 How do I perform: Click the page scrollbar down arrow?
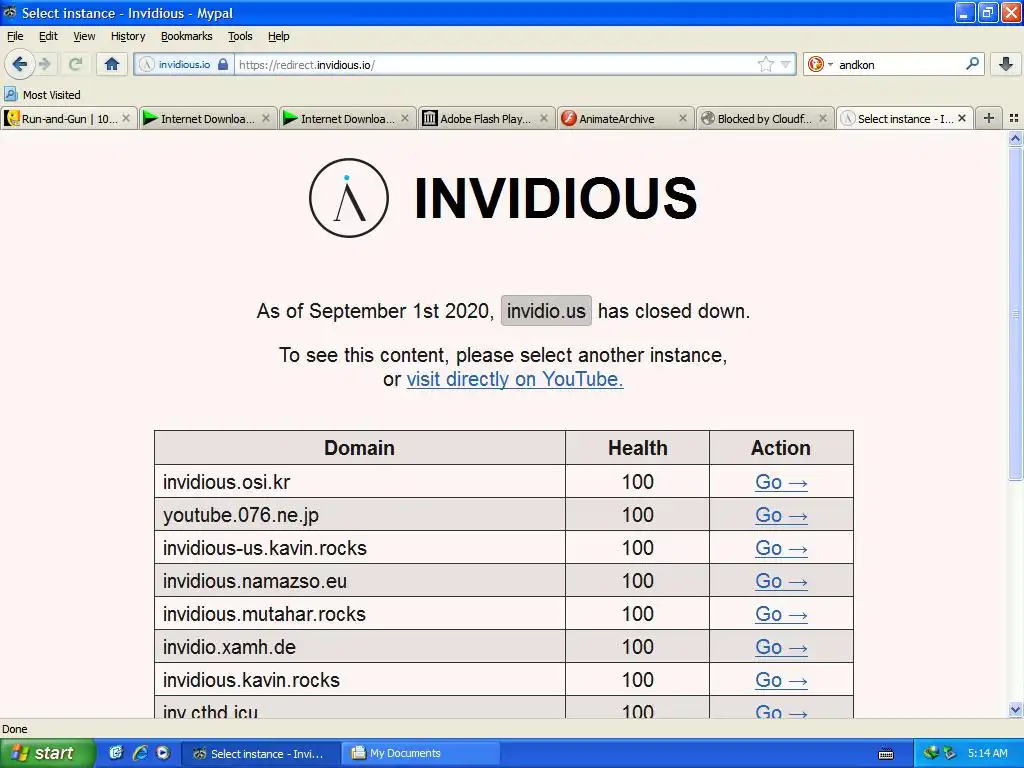pos(1015,709)
